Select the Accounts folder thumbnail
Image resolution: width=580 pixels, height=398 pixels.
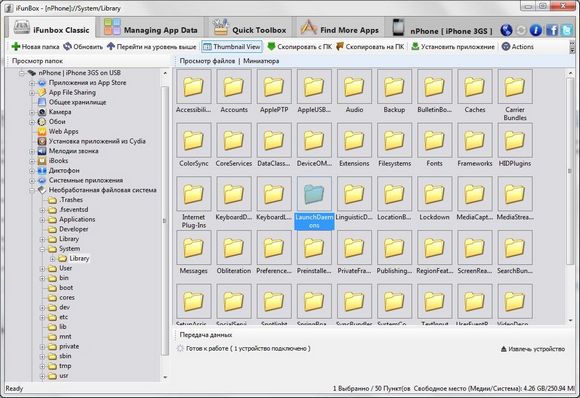click(x=234, y=87)
